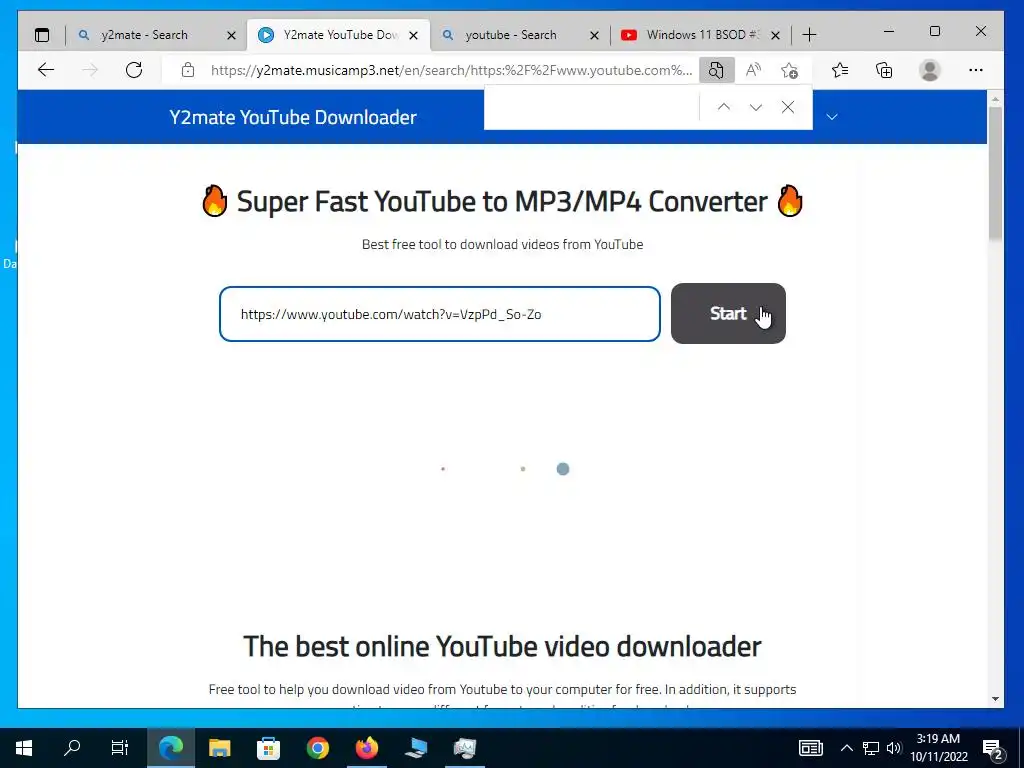The image size is (1024, 768).
Task: Open the Collections panel
Action: pos(884,70)
